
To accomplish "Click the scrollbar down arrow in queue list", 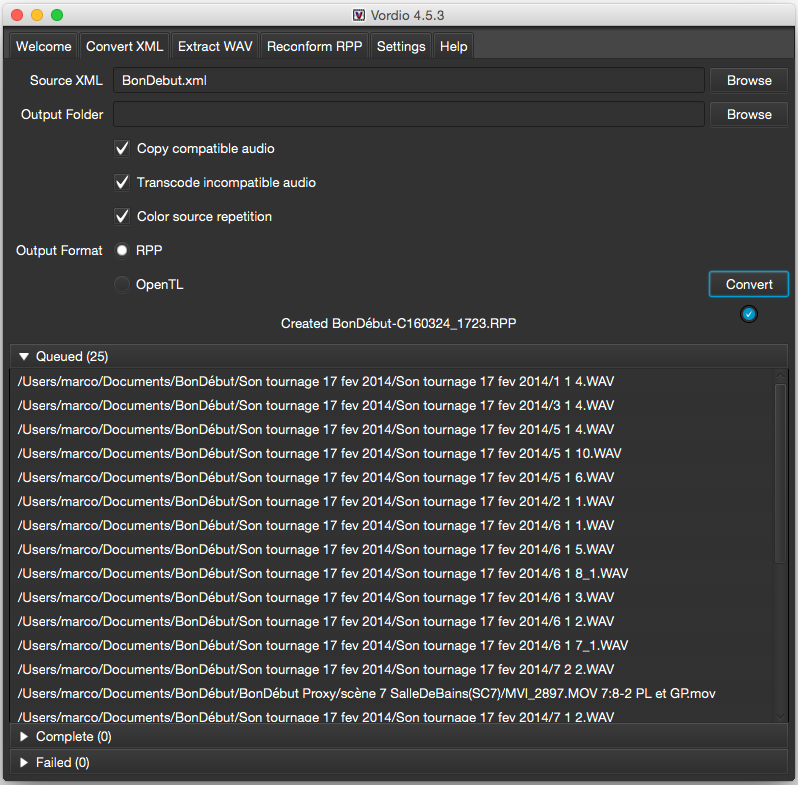I will click(x=780, y=716).
